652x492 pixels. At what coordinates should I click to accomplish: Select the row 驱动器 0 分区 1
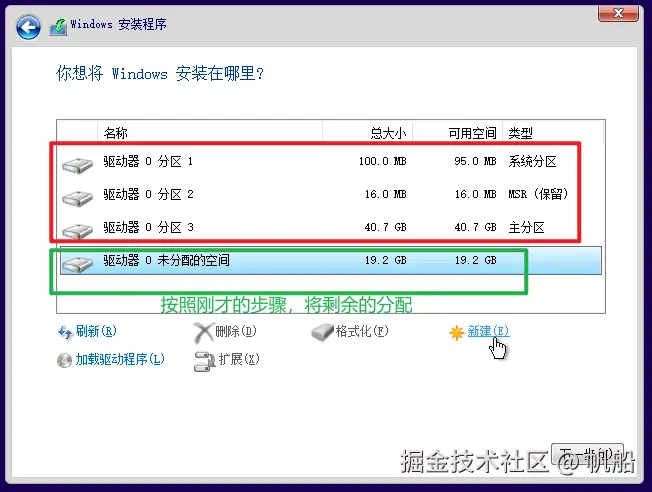(331, 161)
